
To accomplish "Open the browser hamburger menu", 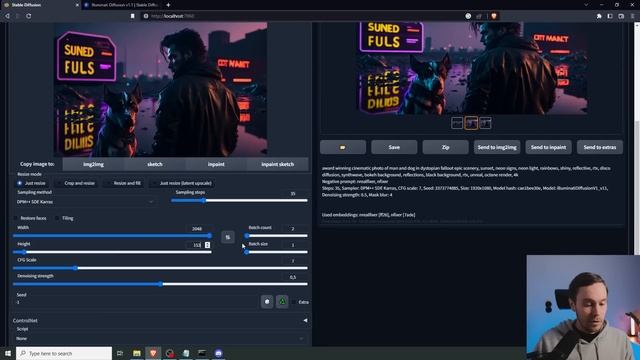I will pyautogui.click(x=633, y=16).
